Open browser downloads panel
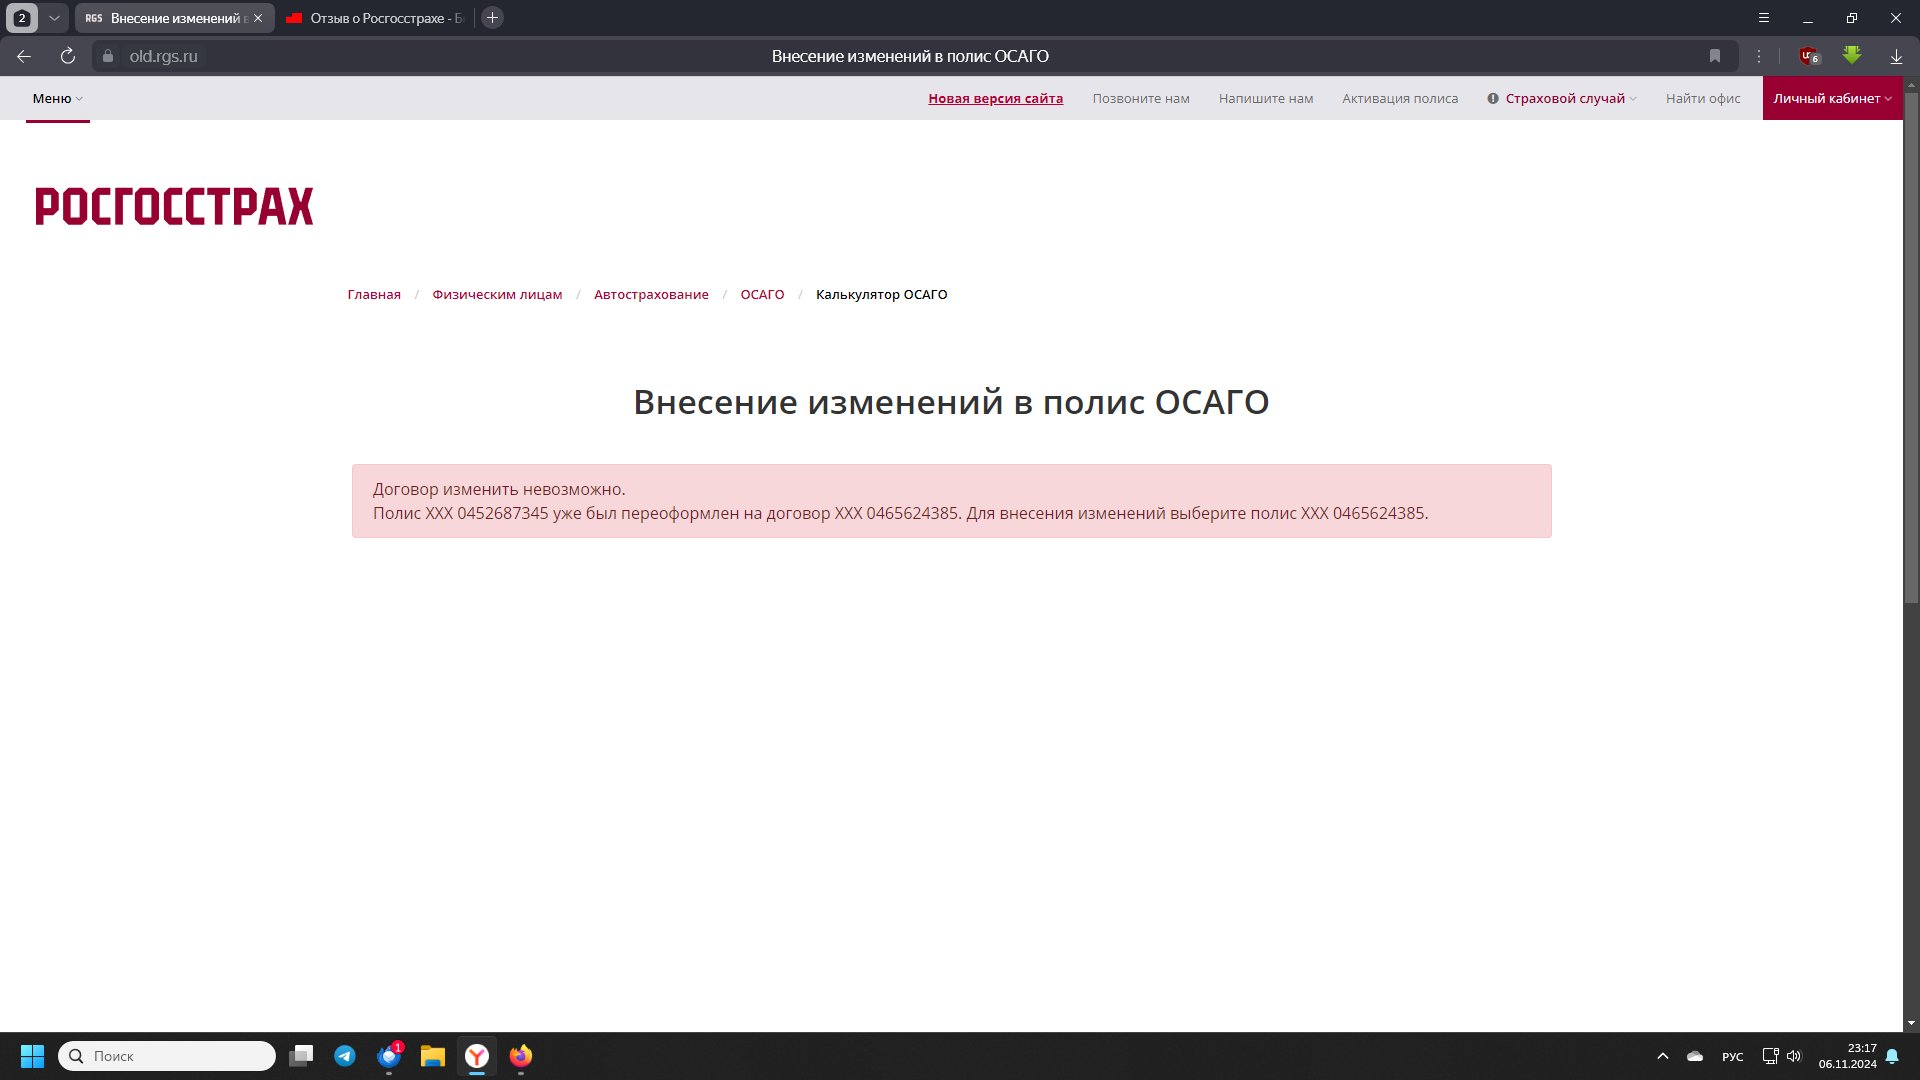The height and width of the screenshot is (1080, 1920). coord(1895,57)
